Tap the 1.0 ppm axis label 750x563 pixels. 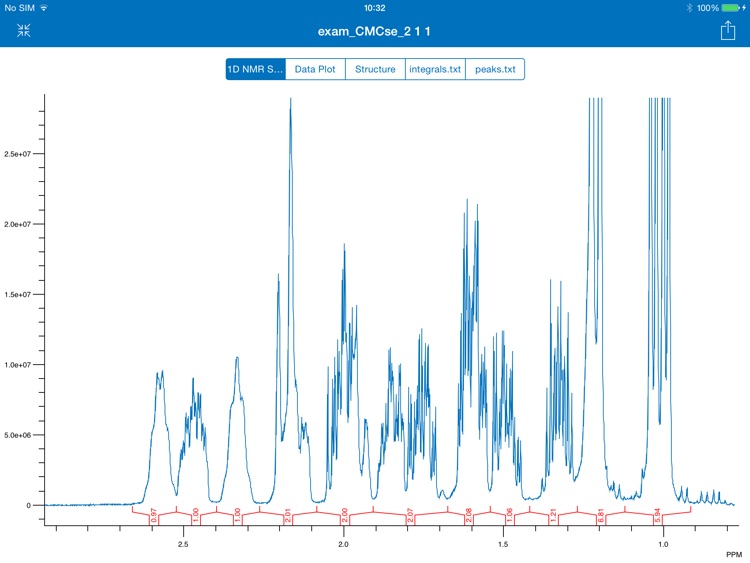tap(663, 544)
